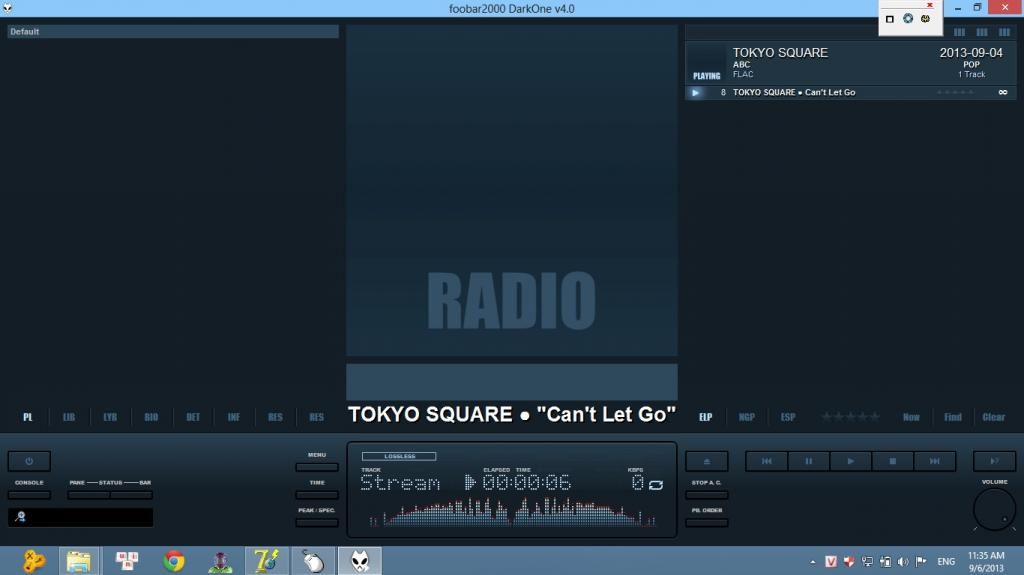Viewport: 1024px width, 575px height.
Task: Click the previous track button
Action: (767, 461)
